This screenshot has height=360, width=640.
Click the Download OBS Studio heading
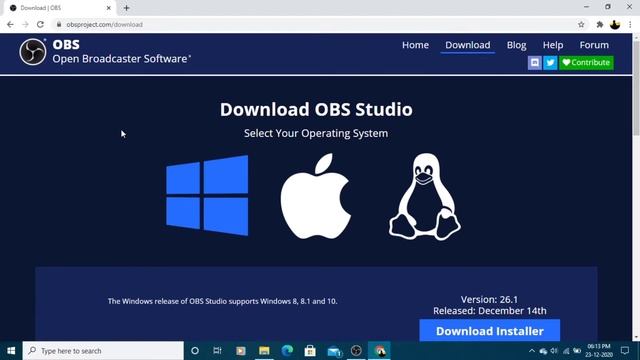316,109
